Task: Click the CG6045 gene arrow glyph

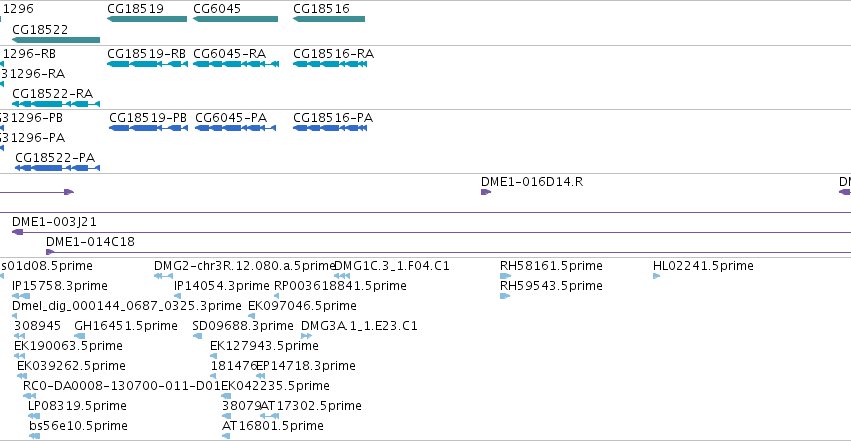Action: 236,19
